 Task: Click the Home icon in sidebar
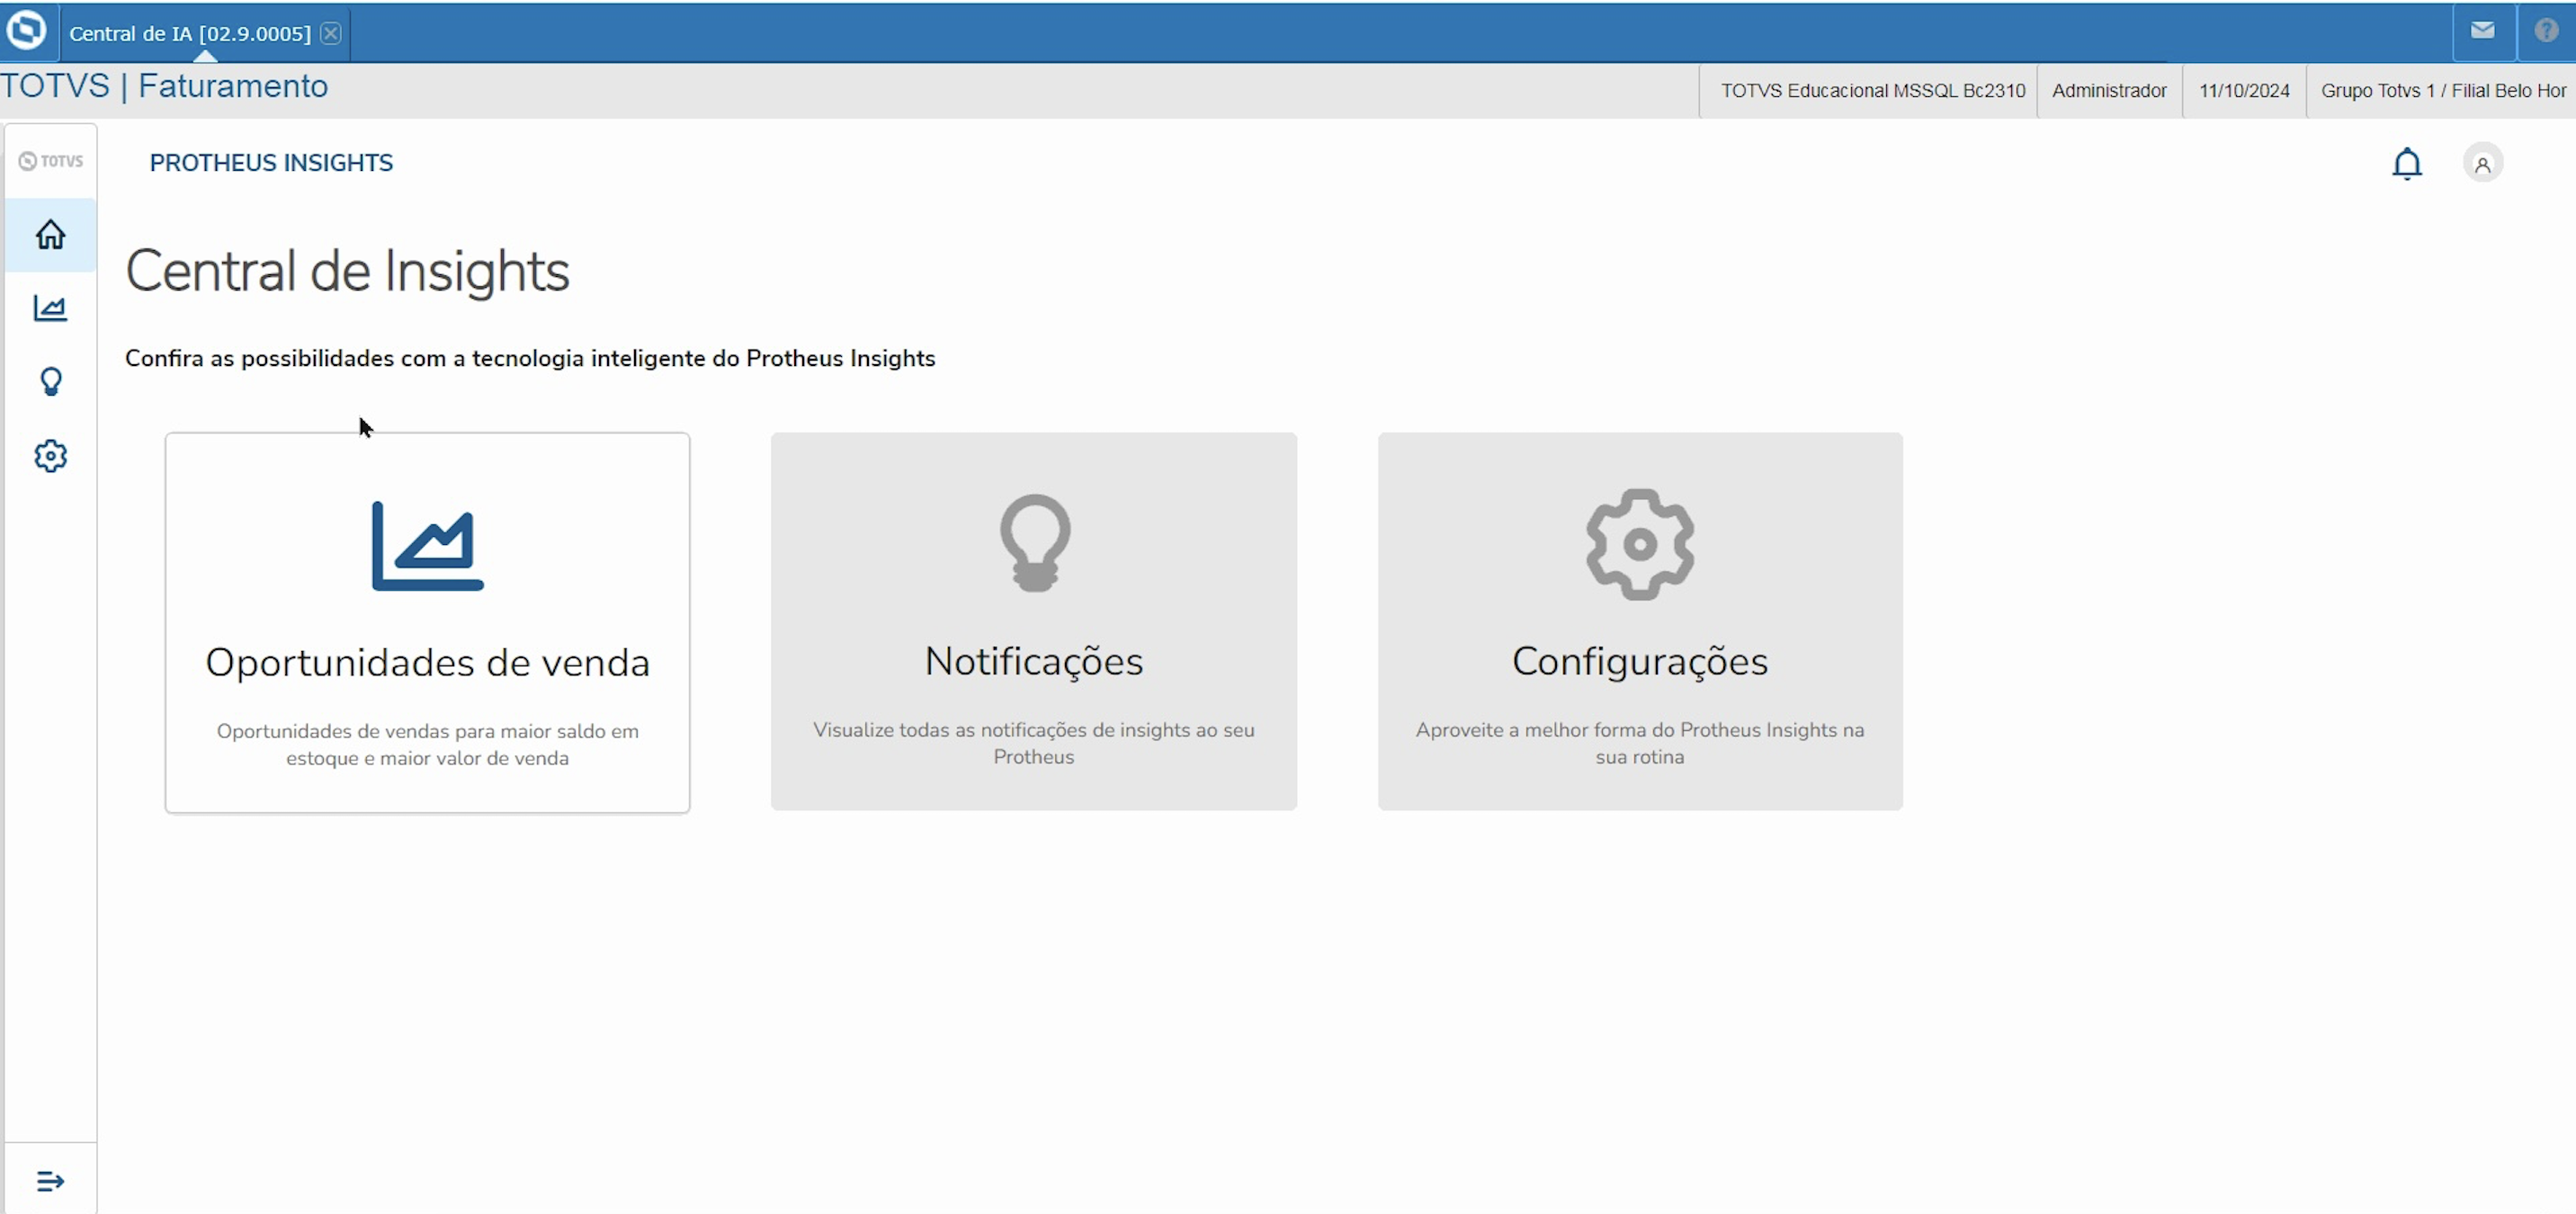50,235
